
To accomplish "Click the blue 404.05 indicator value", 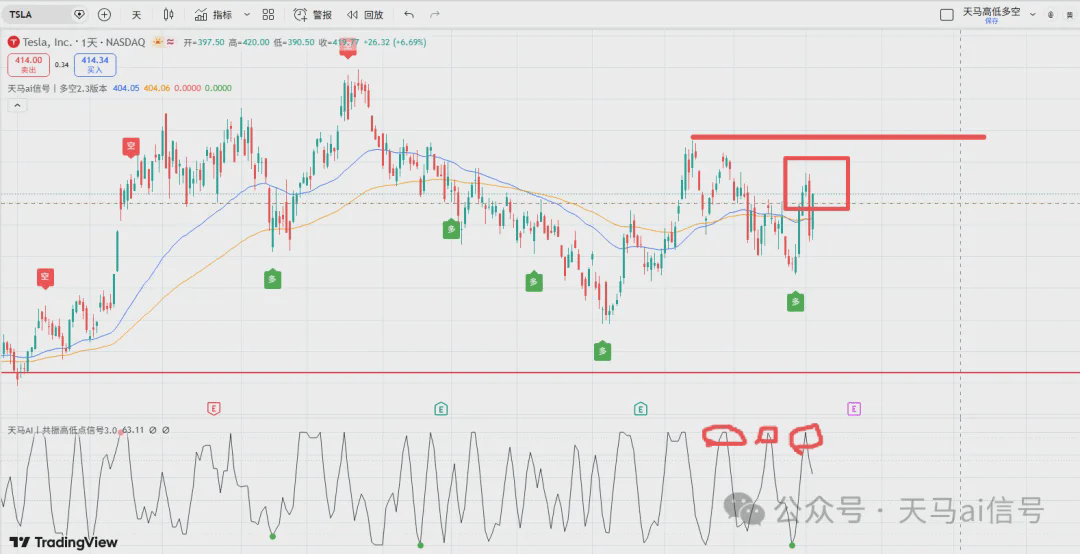I will coord(126,88).
